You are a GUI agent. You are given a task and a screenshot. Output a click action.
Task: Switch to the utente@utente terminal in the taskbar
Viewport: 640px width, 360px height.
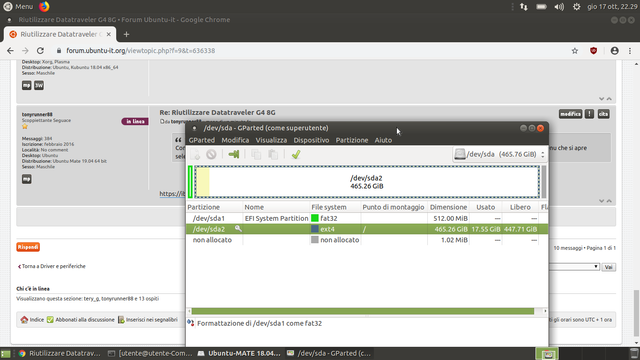150,353
